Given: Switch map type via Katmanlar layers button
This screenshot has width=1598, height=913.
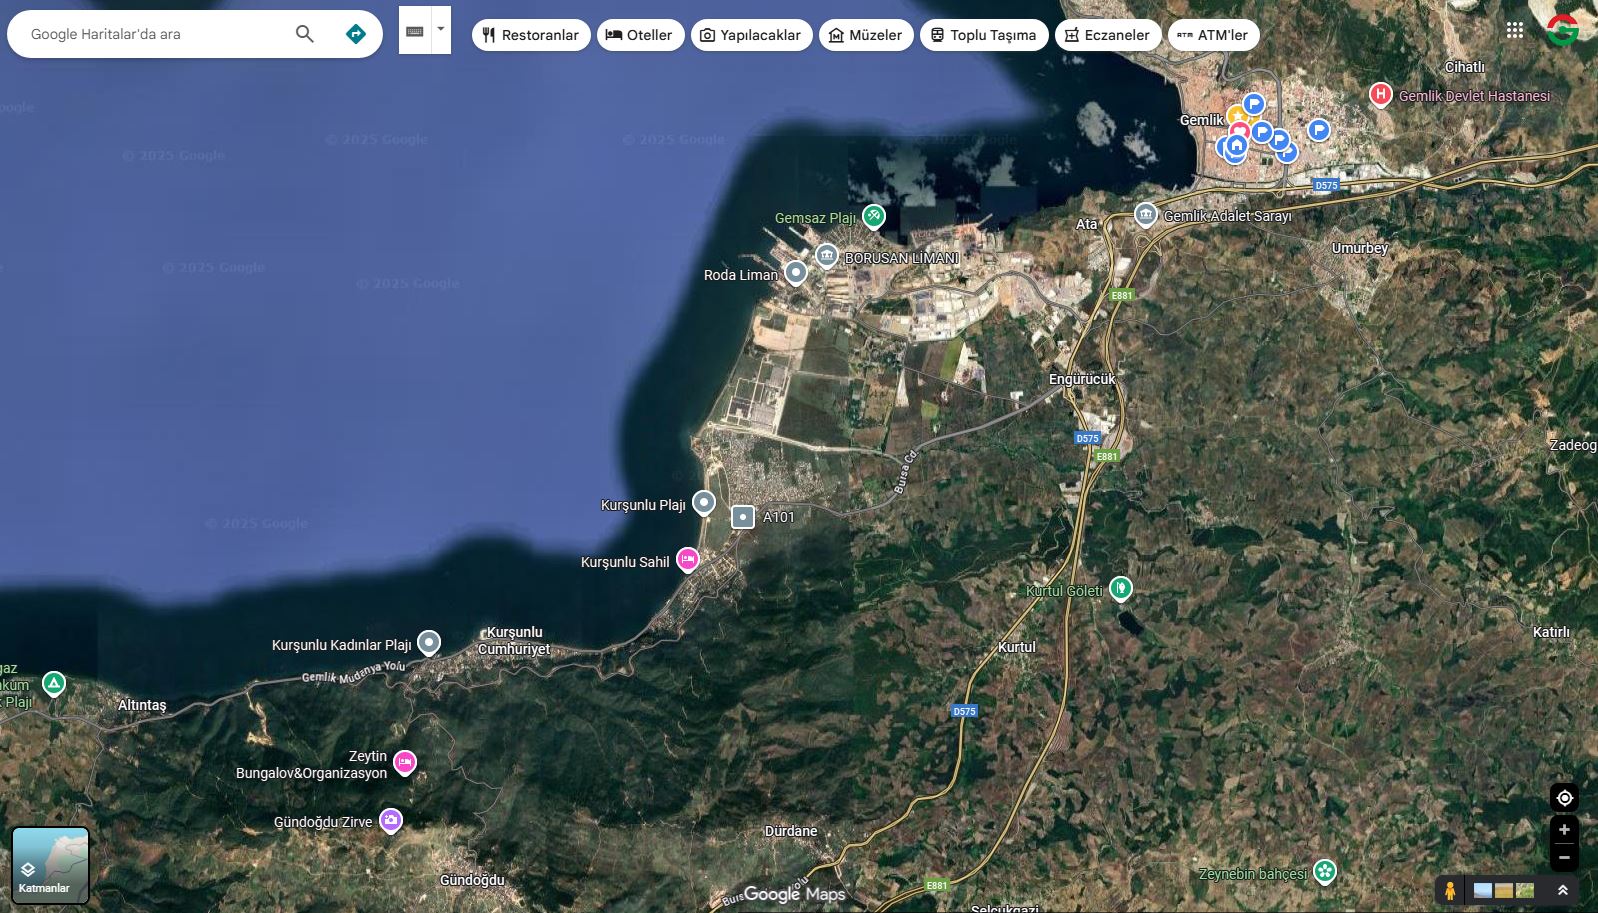Looking at the screenshot, I should pyautogui.click(x=51, y=865).
